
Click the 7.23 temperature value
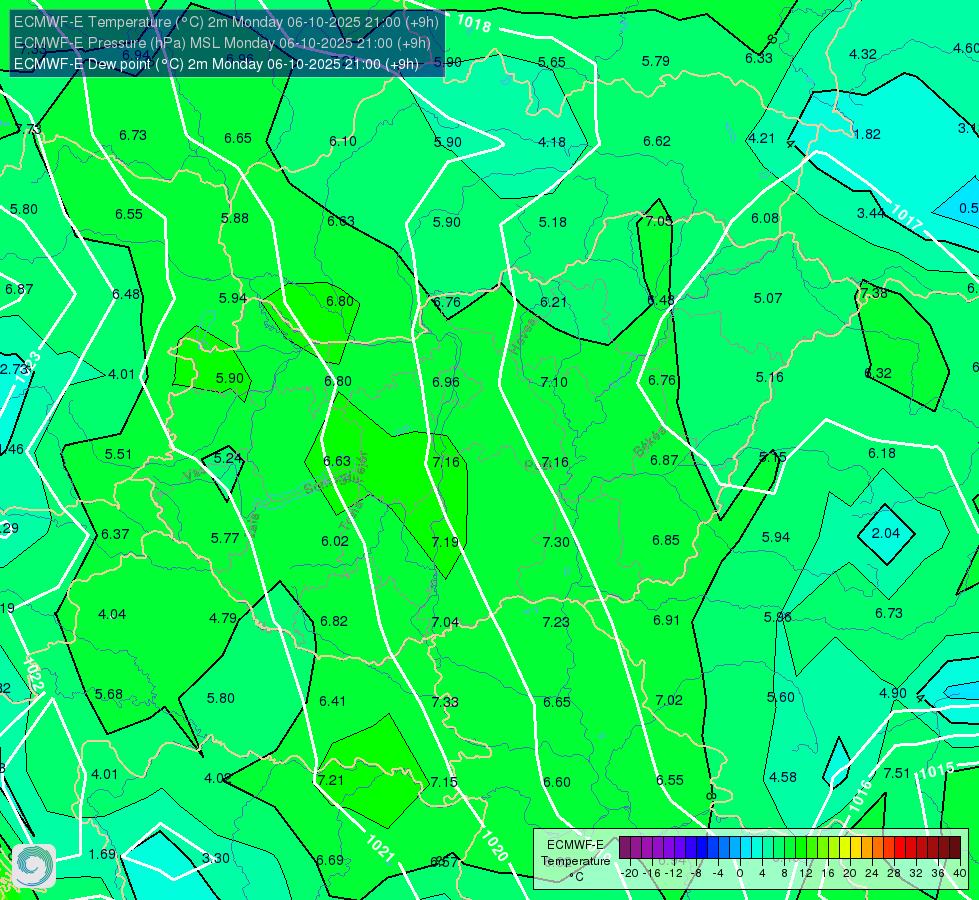[556, 622]
